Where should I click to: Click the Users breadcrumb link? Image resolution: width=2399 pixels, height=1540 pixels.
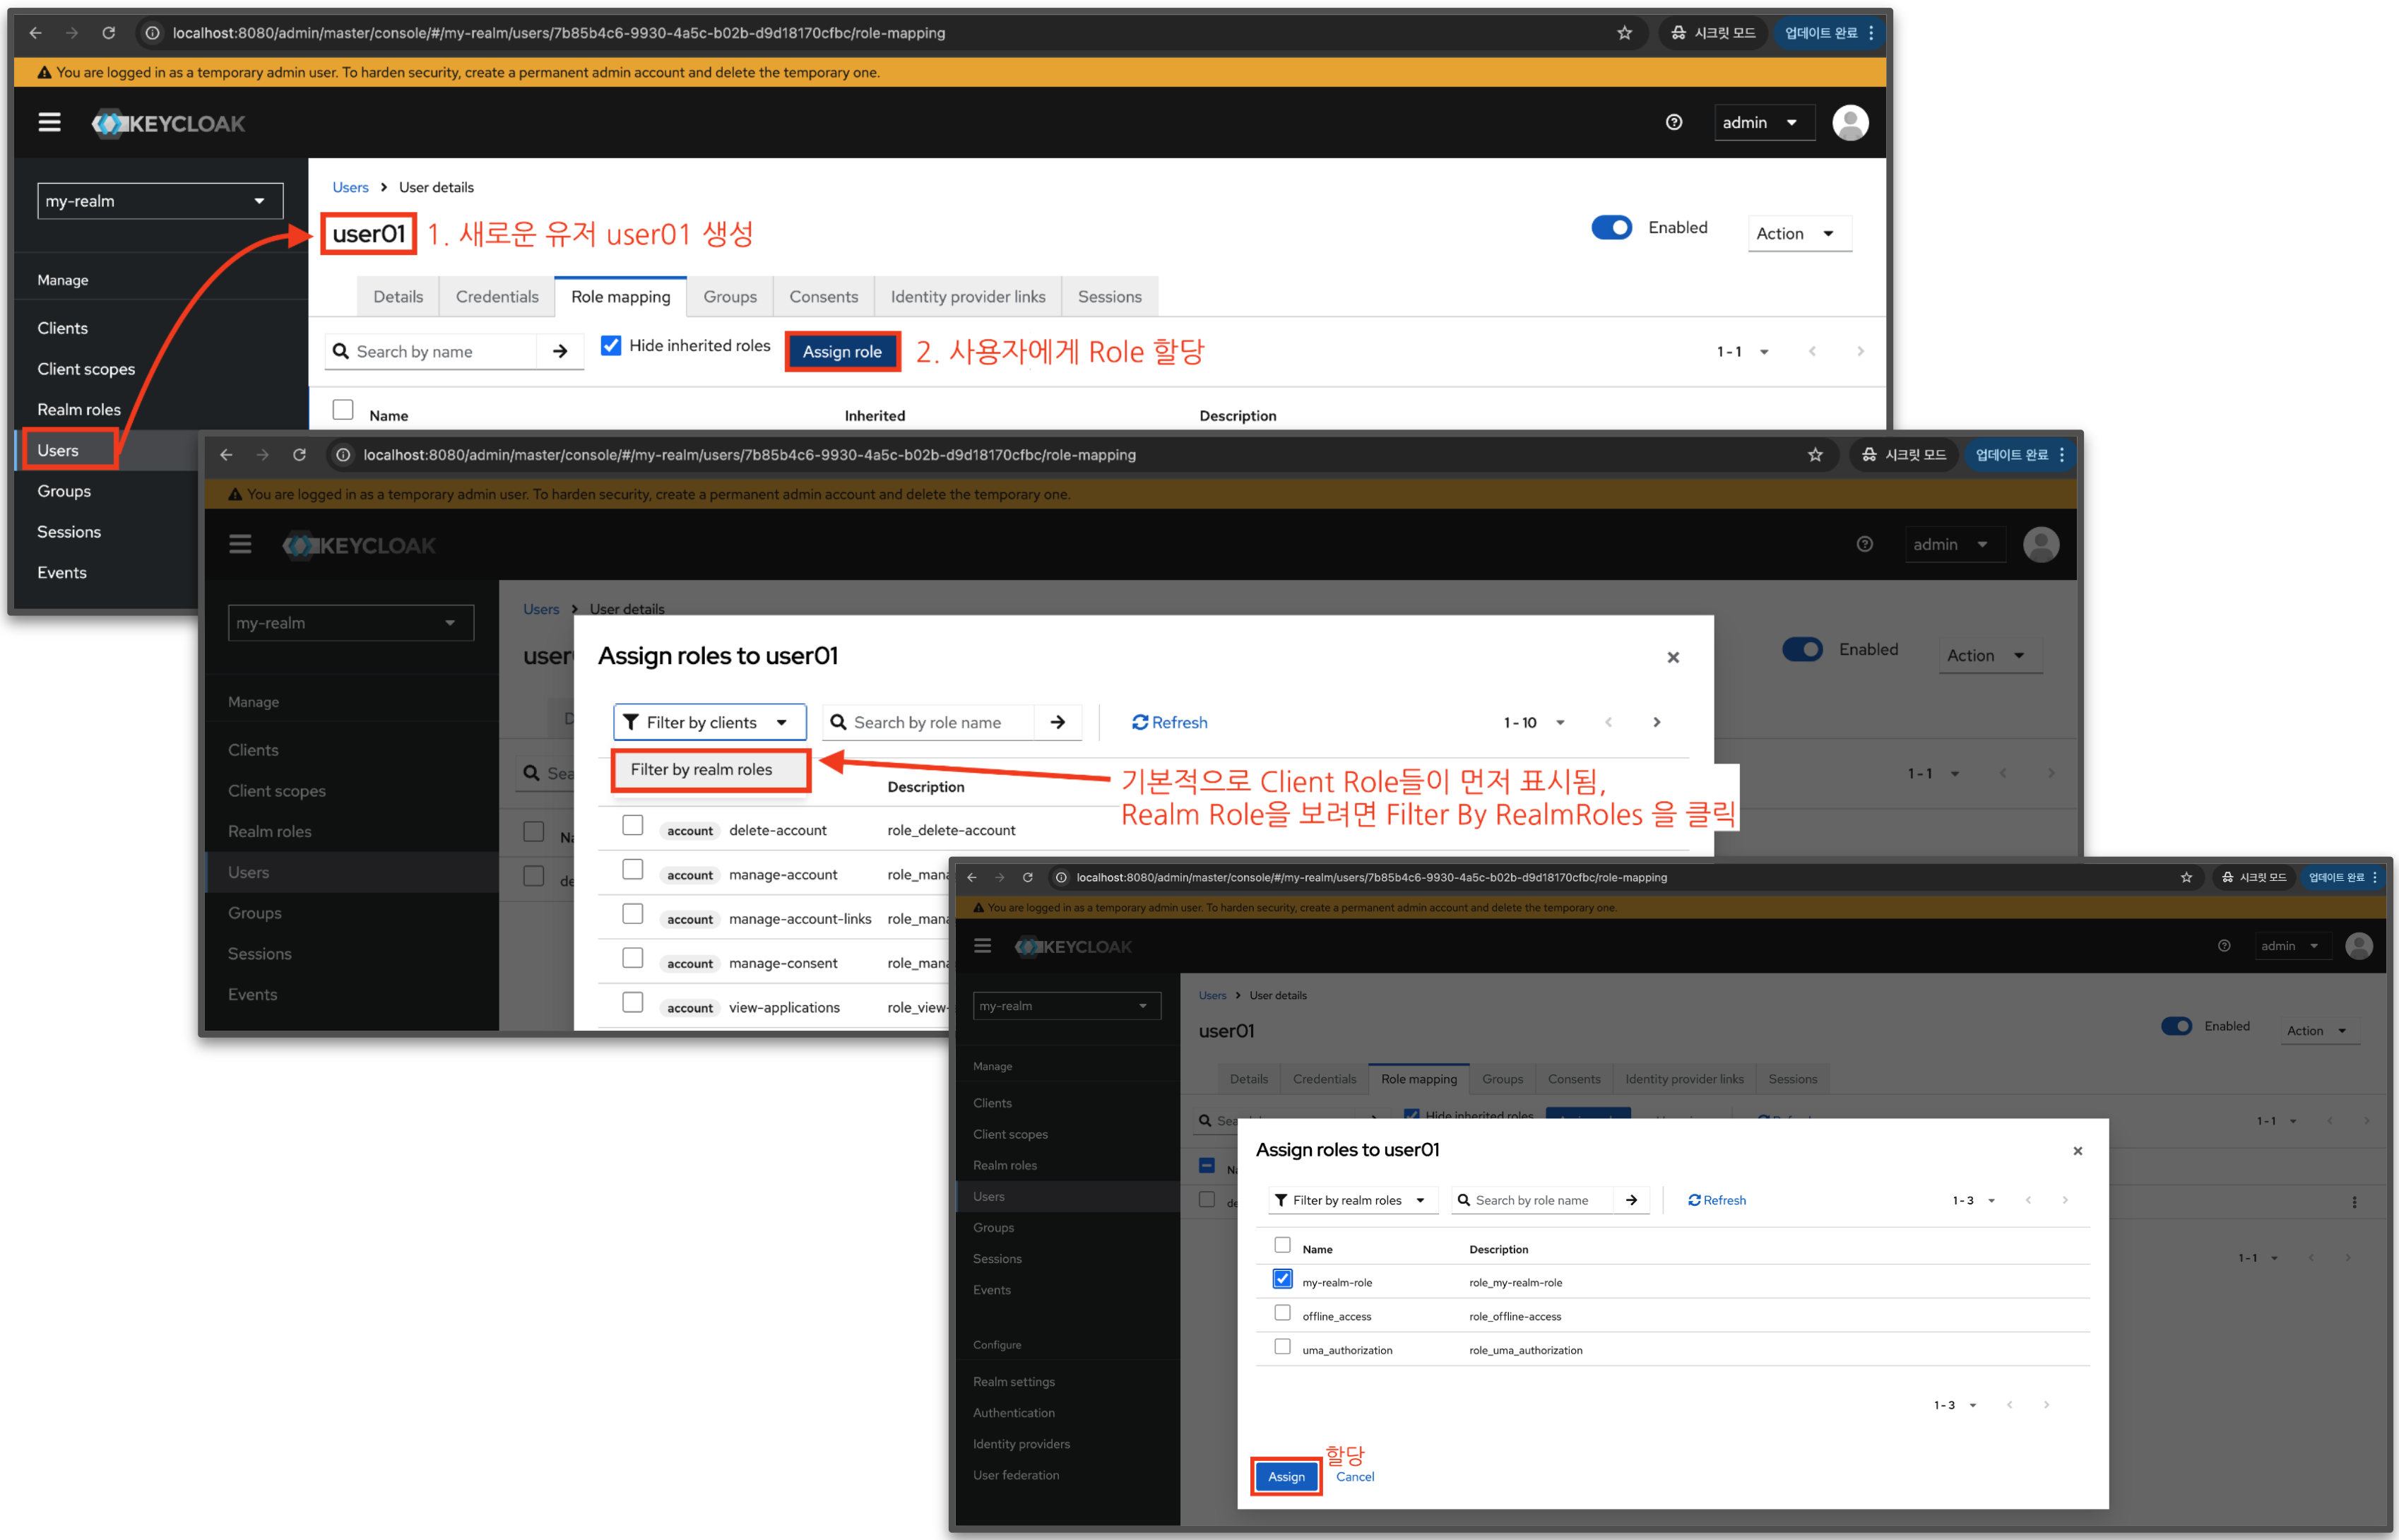[350, 187]
